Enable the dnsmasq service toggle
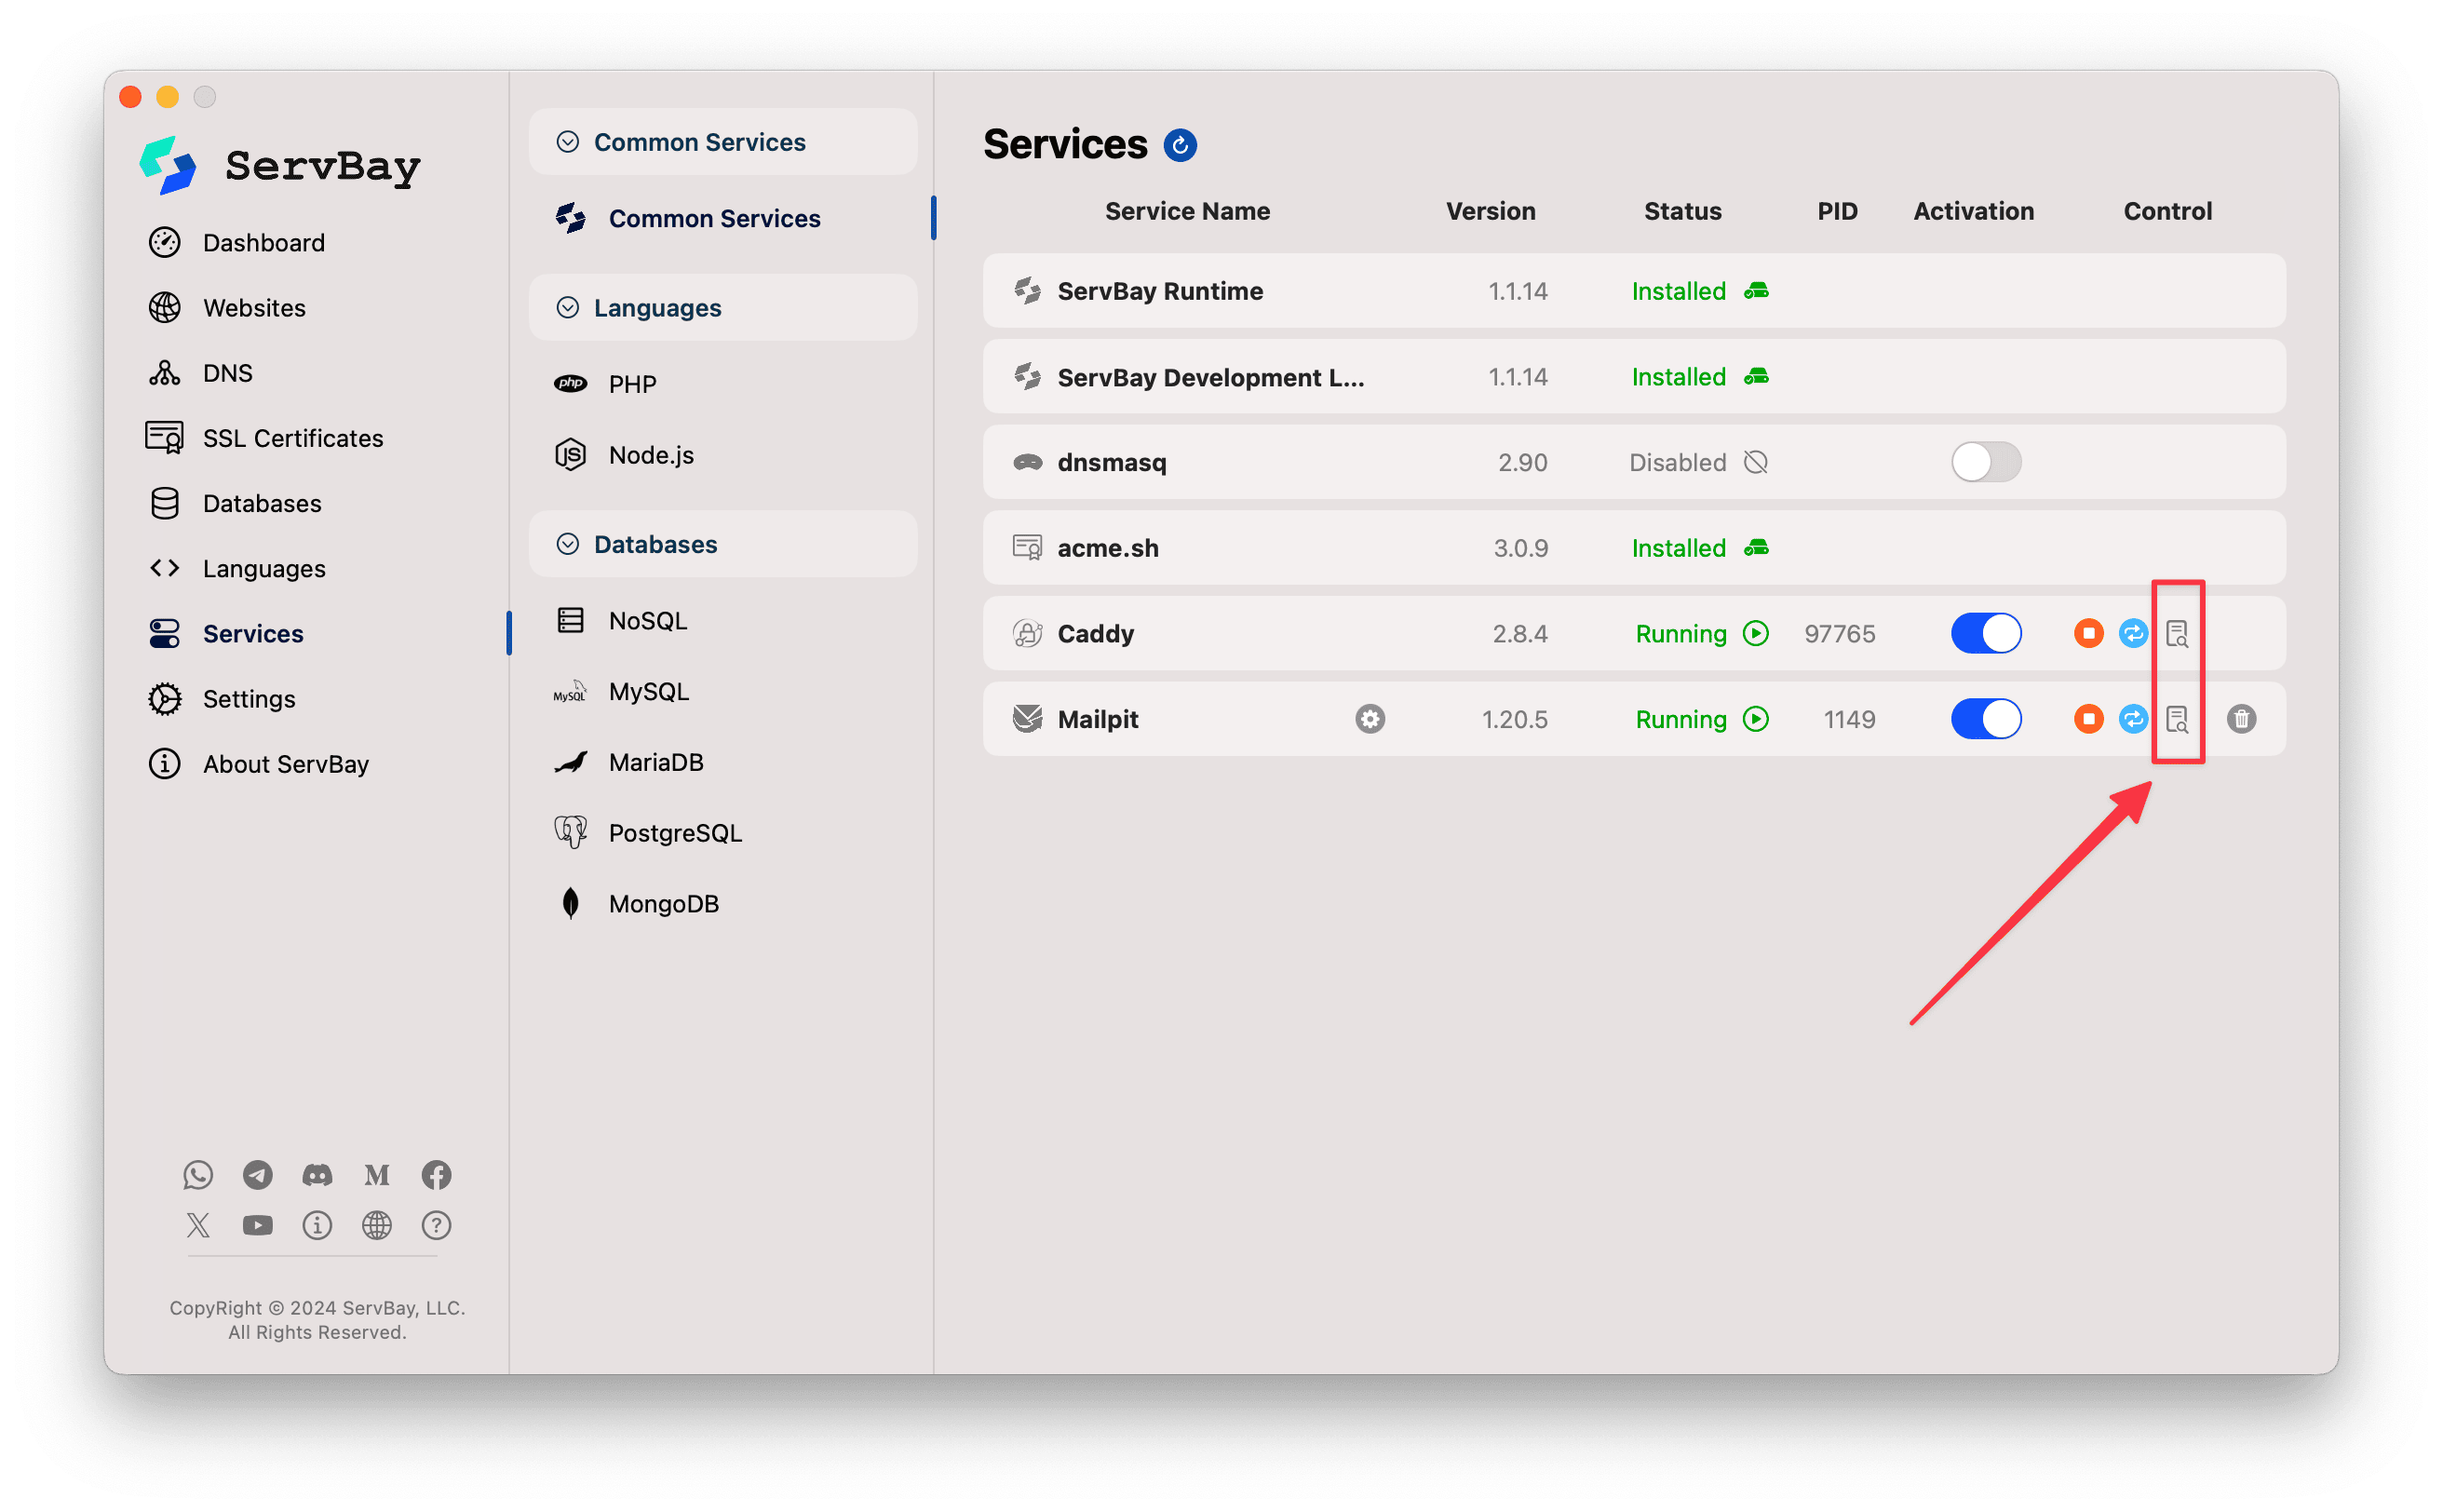The height and width of the screenshot is (1512, 2443). click(x=1985, y=462)
